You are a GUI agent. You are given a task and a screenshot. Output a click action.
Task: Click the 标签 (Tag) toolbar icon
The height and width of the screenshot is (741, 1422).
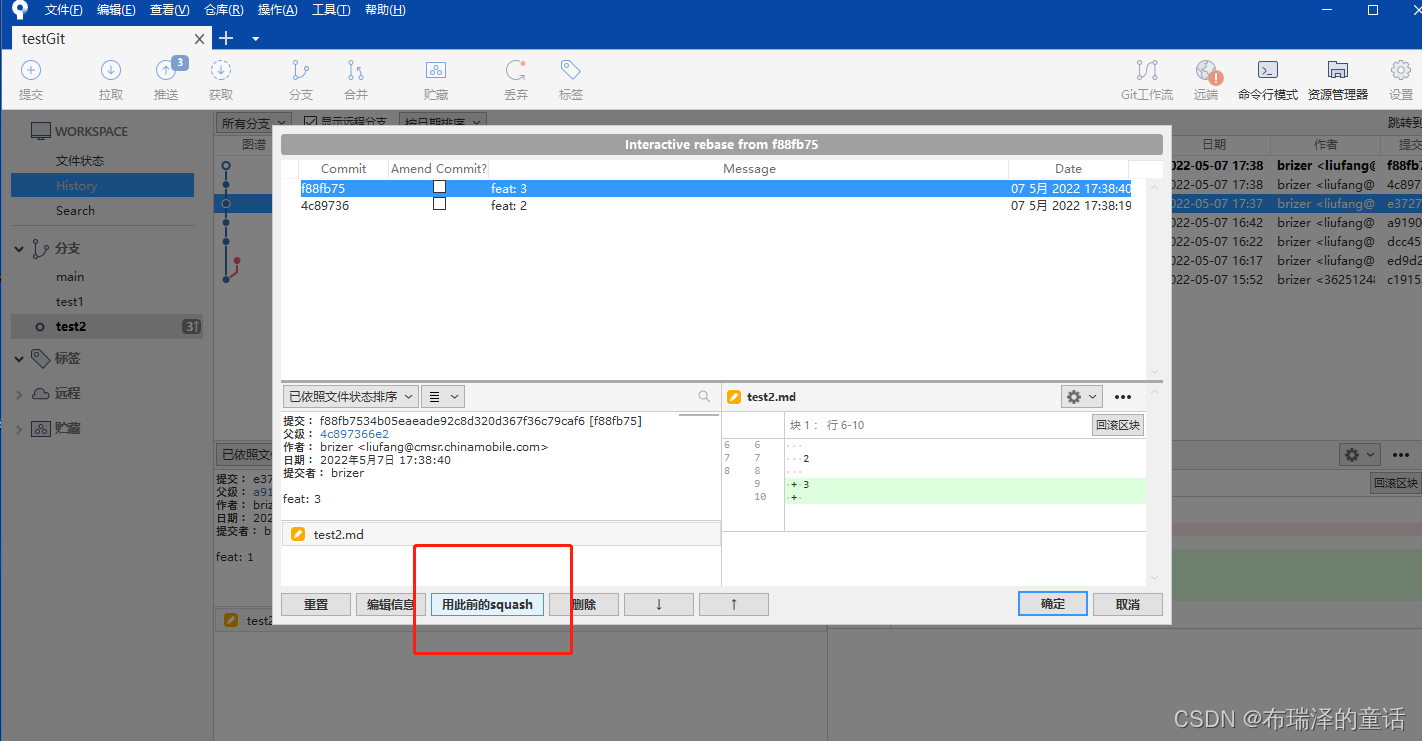(571, 80)
